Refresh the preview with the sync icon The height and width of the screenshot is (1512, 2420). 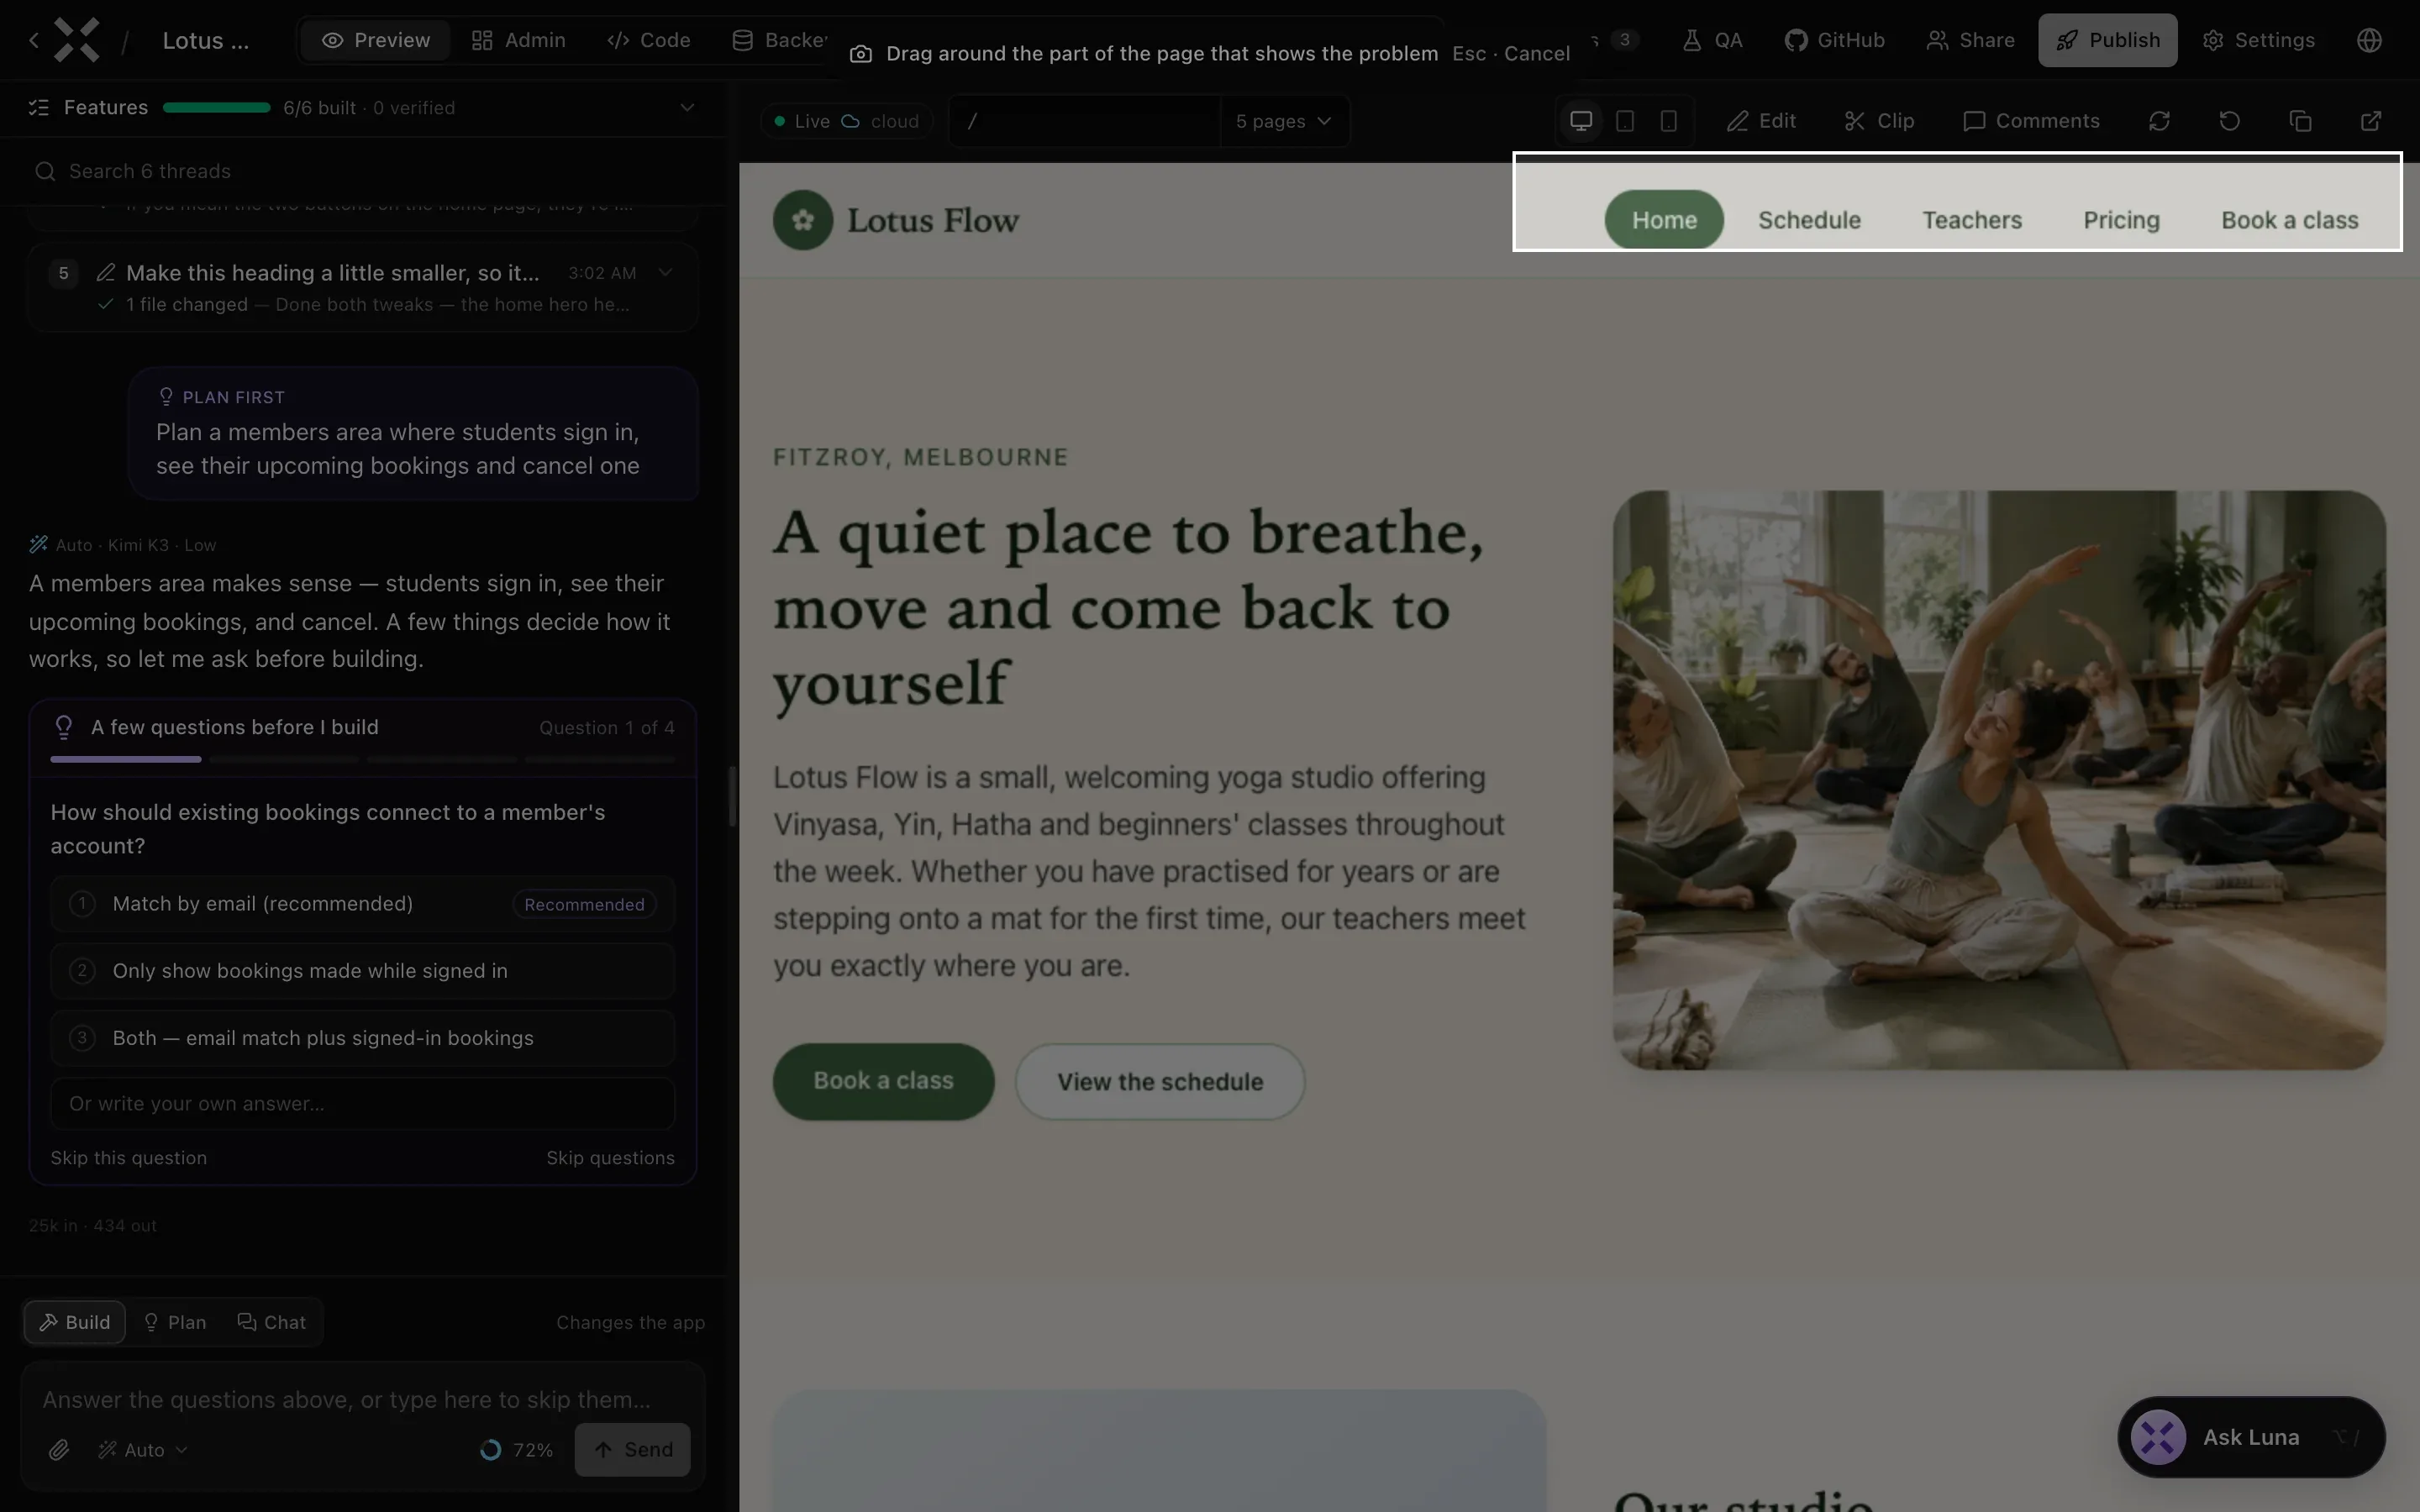click(2159, 121)
